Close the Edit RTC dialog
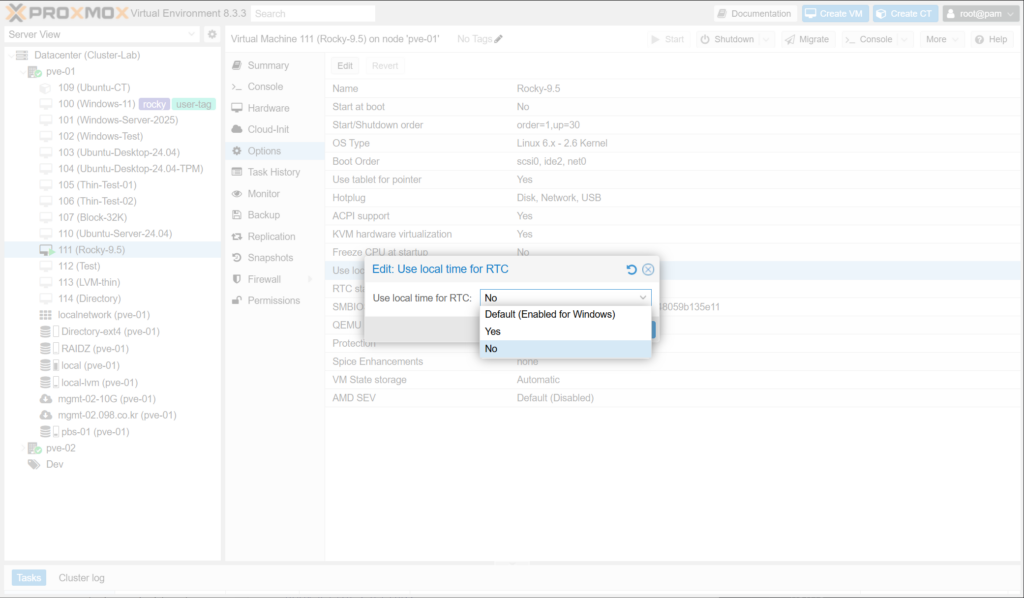This screenshot has width=1024, height=598. 648,270
